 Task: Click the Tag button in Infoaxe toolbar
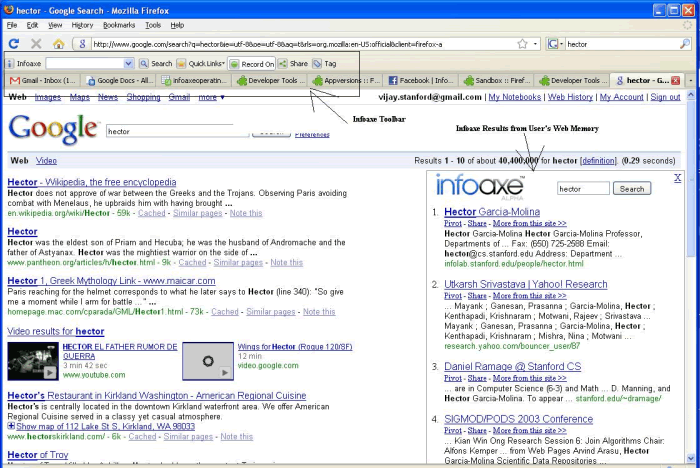(x=325, y=64)
